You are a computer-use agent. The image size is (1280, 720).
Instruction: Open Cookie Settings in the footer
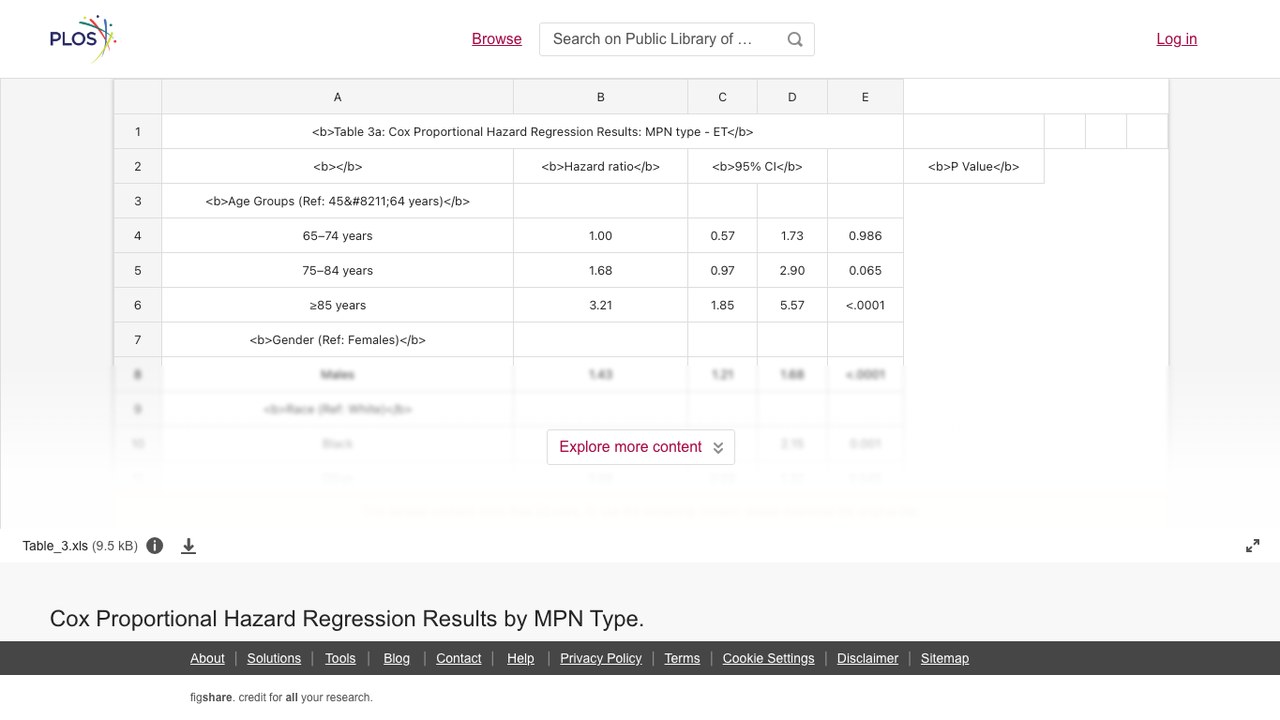tap(768, 658)
